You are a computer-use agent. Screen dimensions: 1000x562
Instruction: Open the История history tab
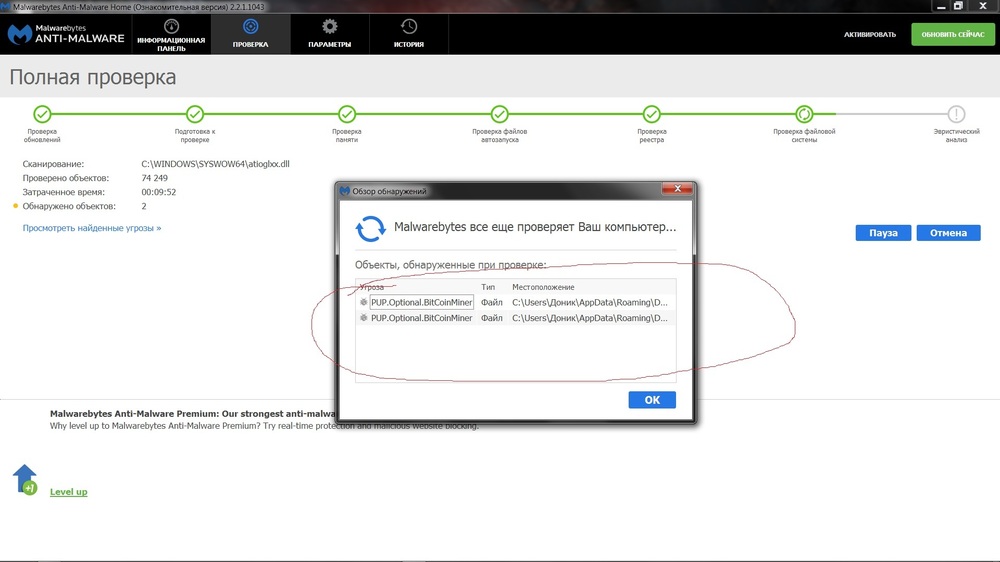pyautogui.click(x=409, y=34)
